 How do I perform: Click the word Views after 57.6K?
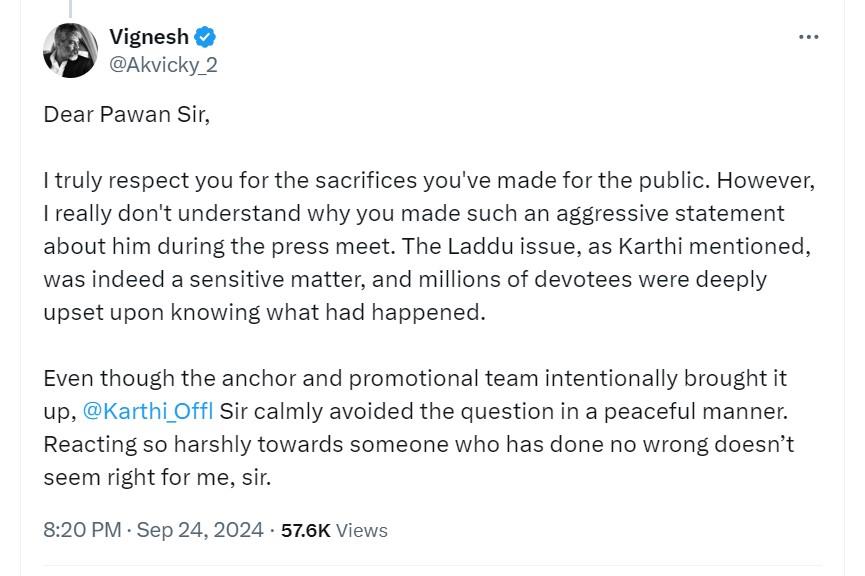[x=362, y=530]
